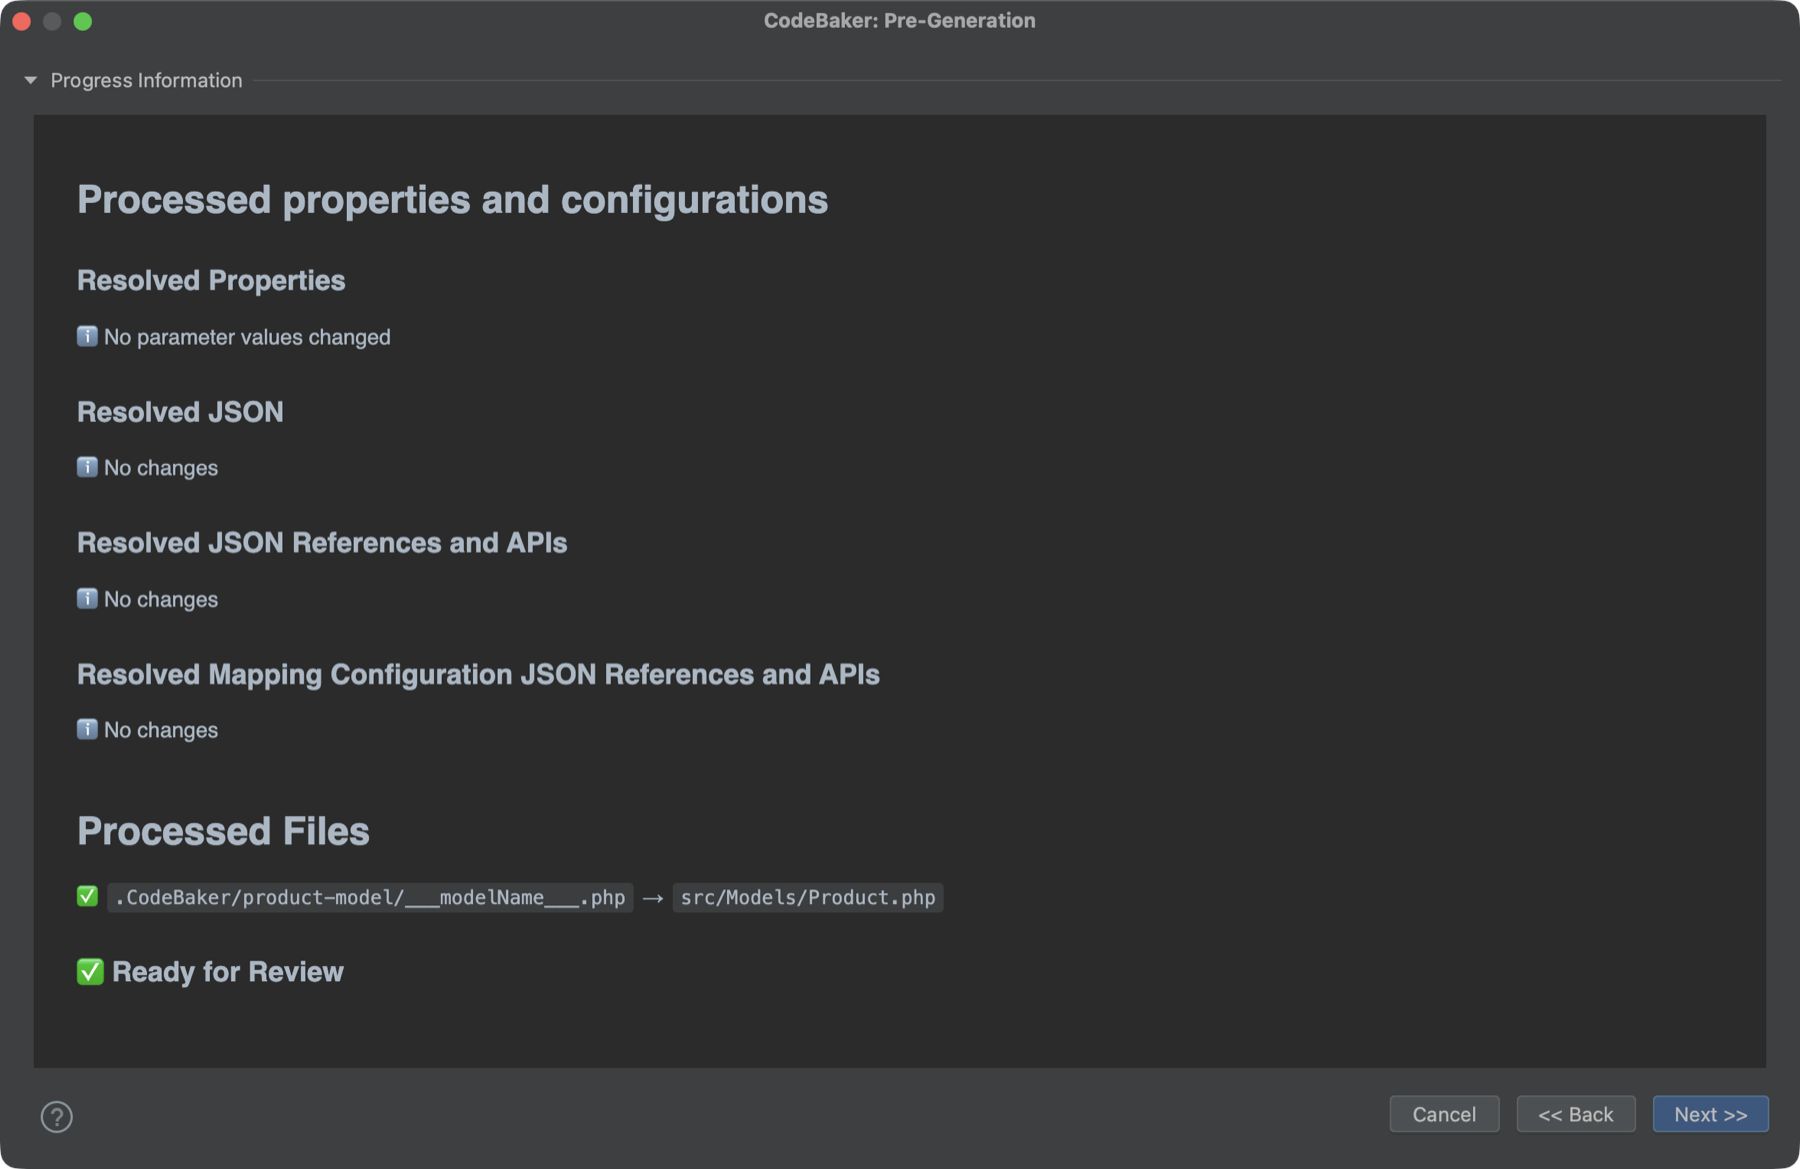The image size is (1800, 1169).
Task: Click green checkmark next to Ready for Review
Action: point(90,971)
